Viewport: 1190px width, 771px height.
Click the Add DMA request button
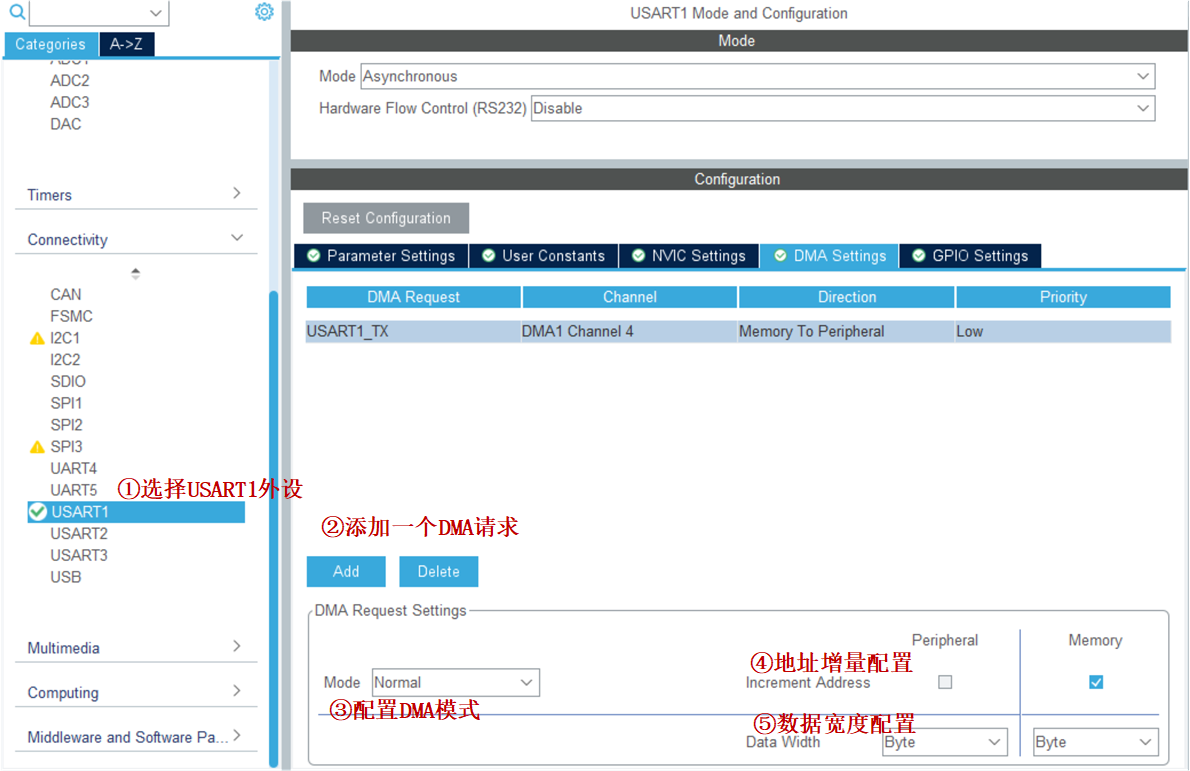(346, 572)
